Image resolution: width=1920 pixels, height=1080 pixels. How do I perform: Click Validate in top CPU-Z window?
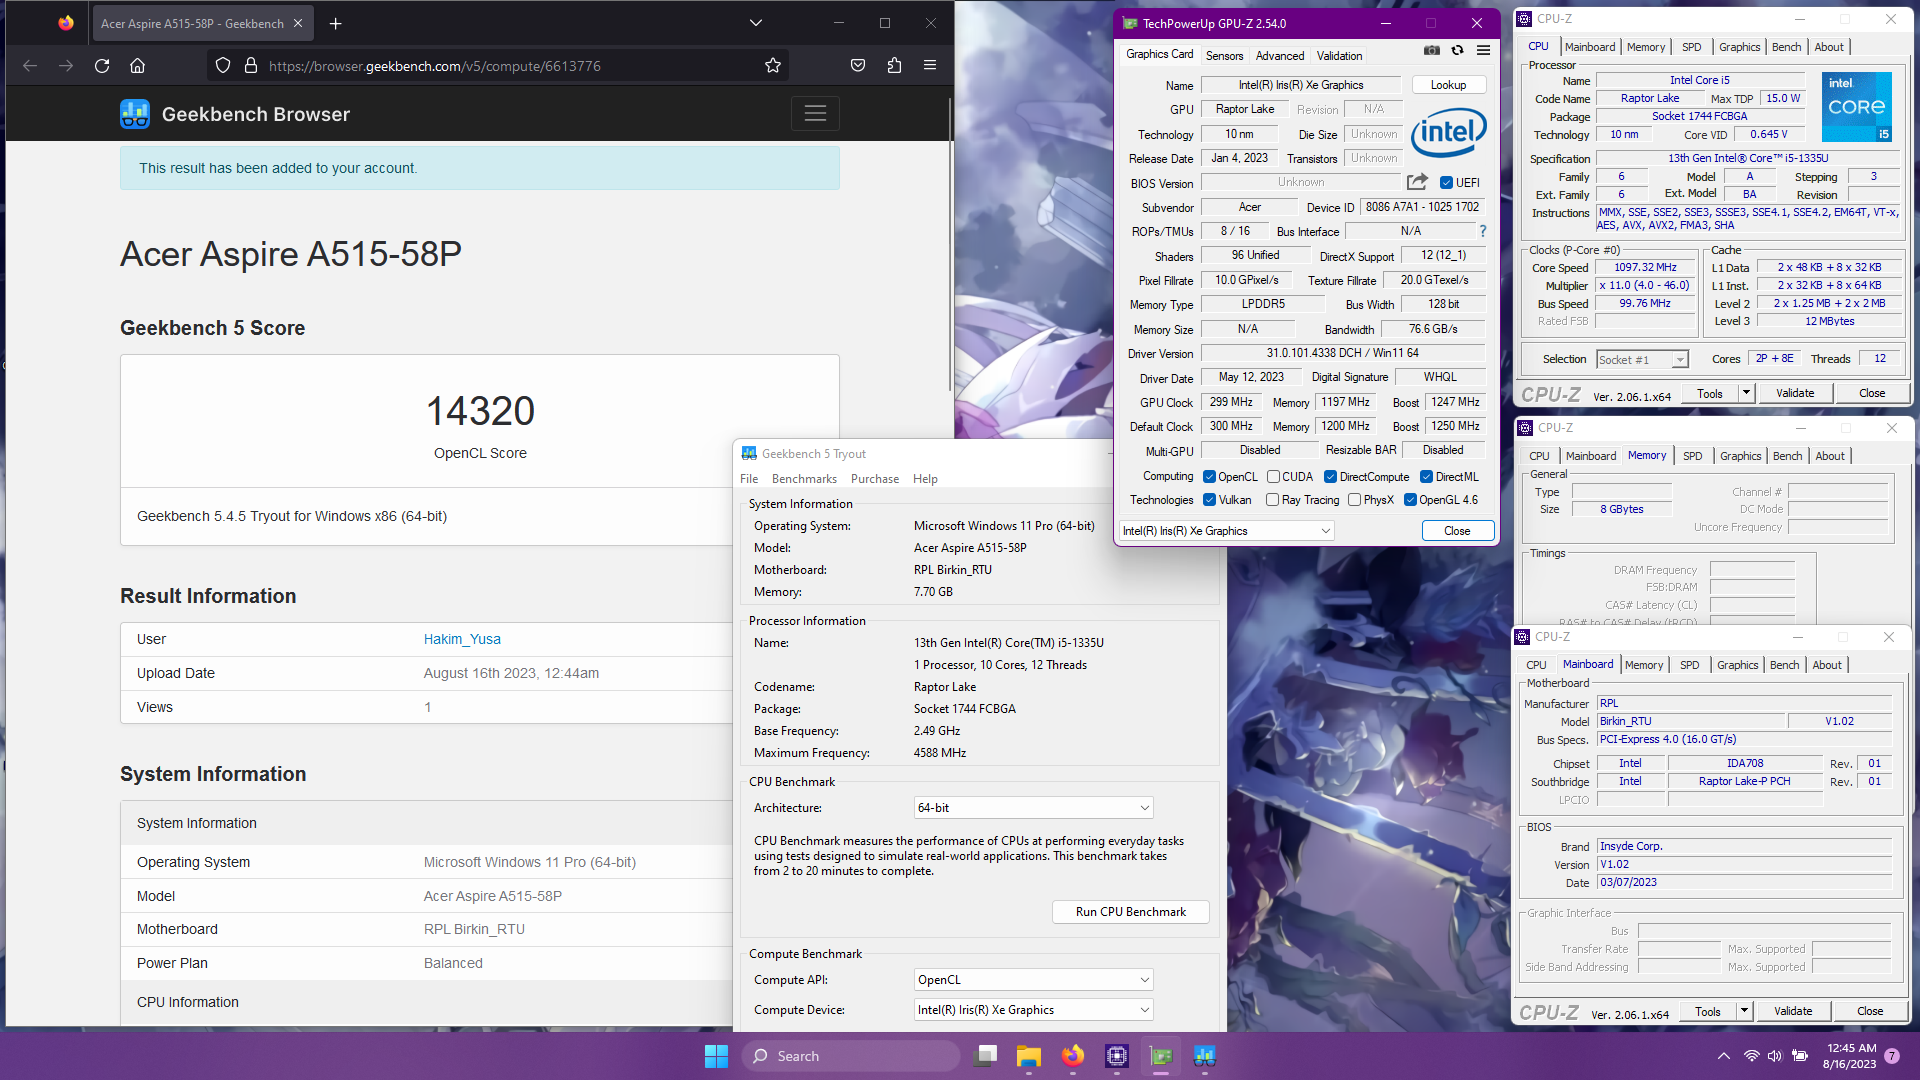[1795, 393]
